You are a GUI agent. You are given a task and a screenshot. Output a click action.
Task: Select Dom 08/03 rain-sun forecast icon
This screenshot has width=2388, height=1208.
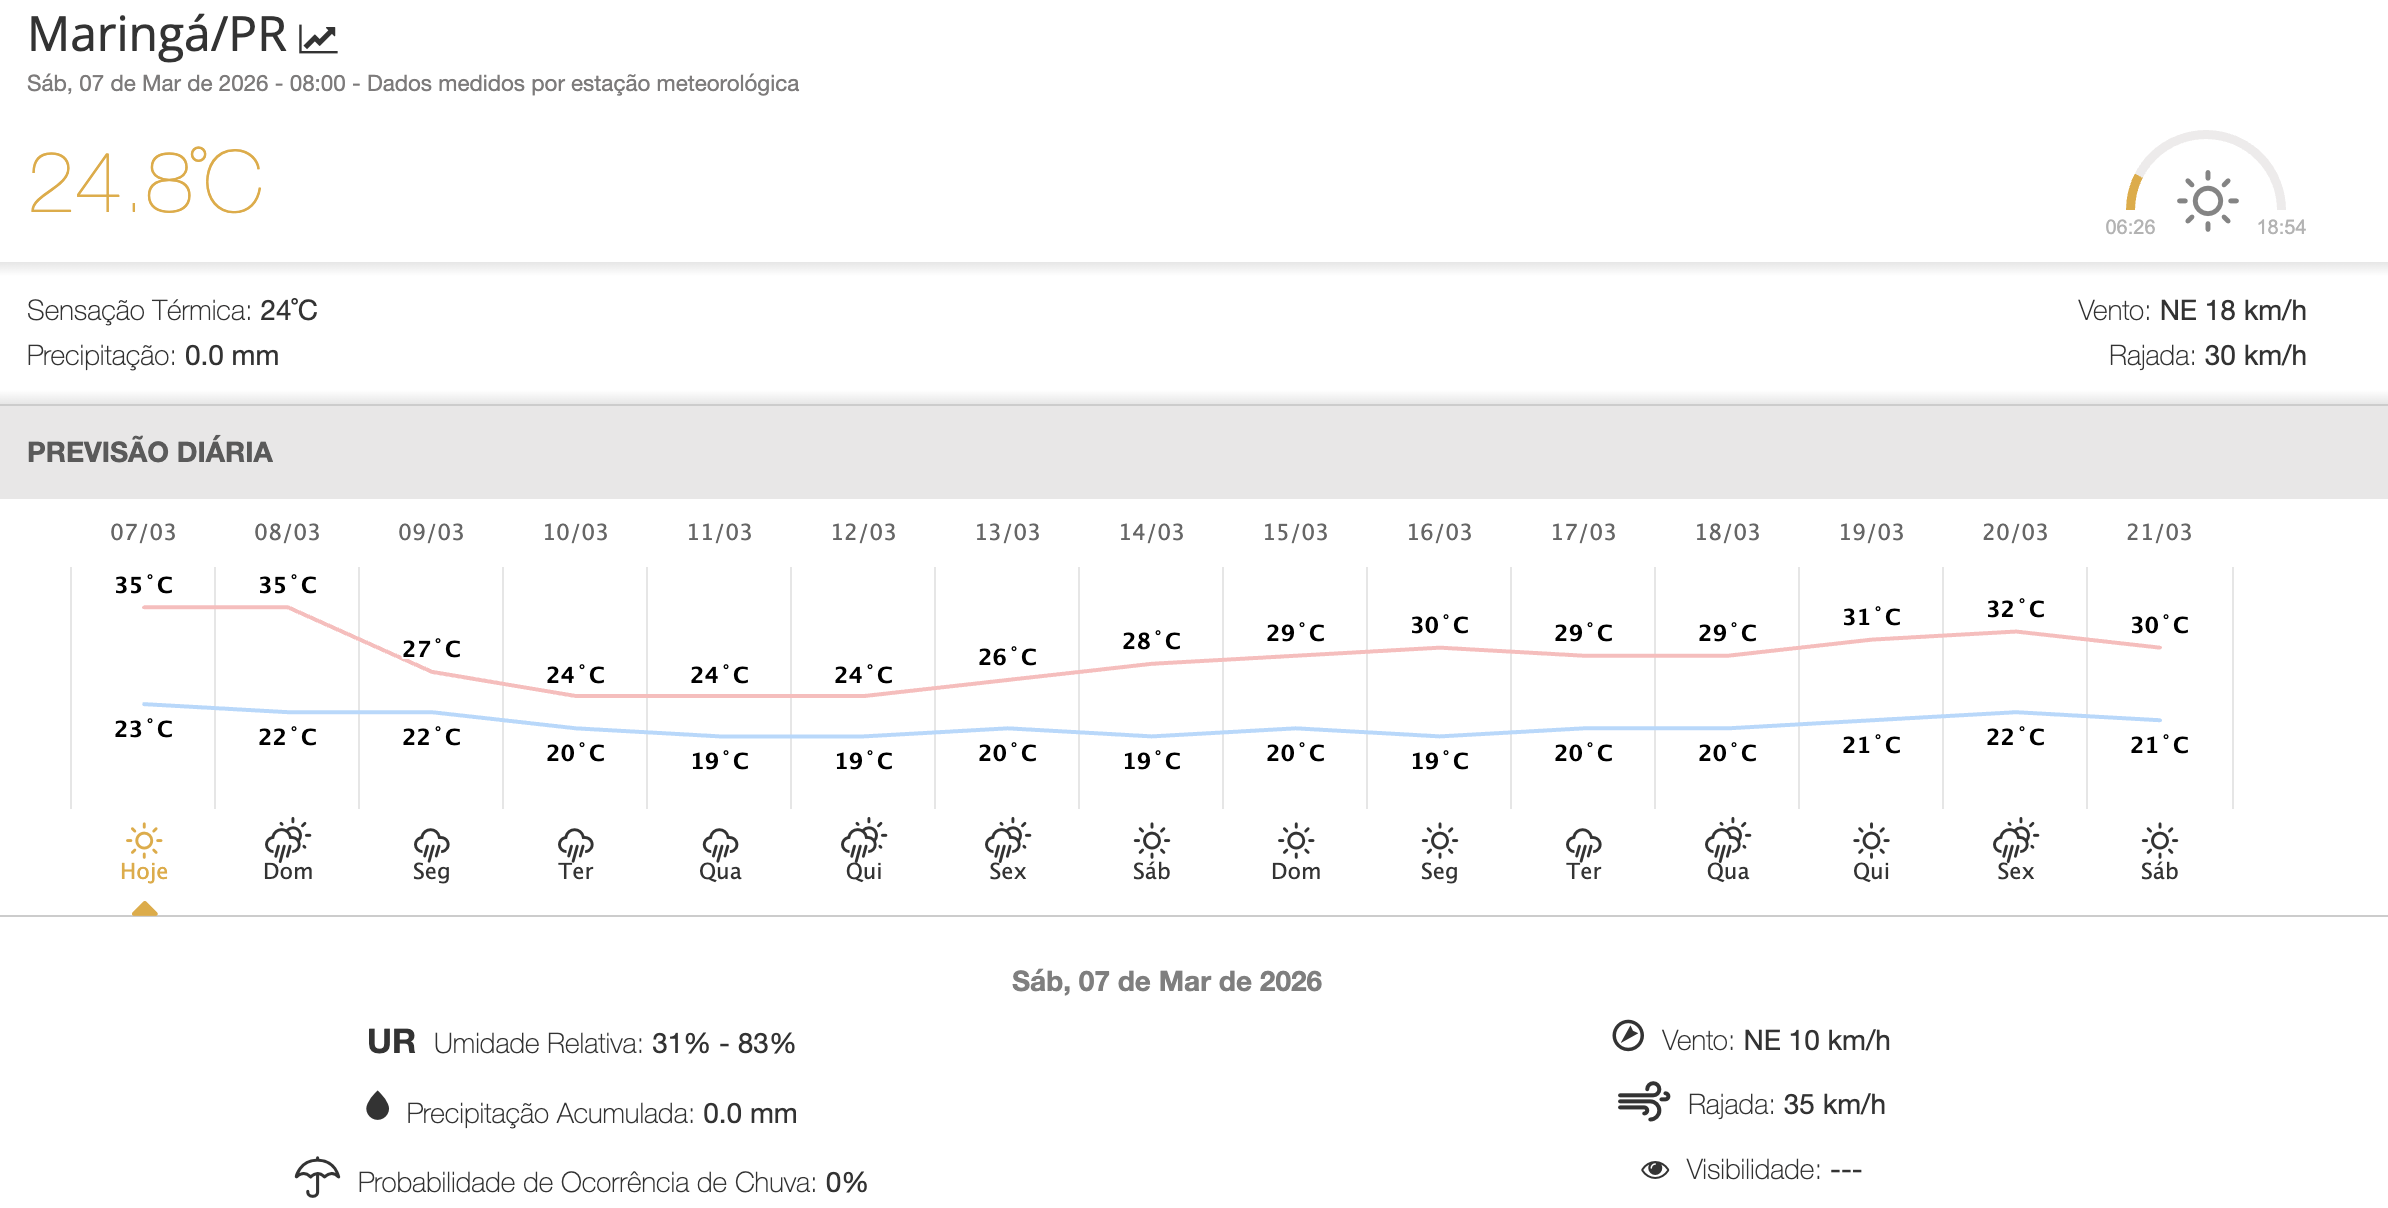288,841
